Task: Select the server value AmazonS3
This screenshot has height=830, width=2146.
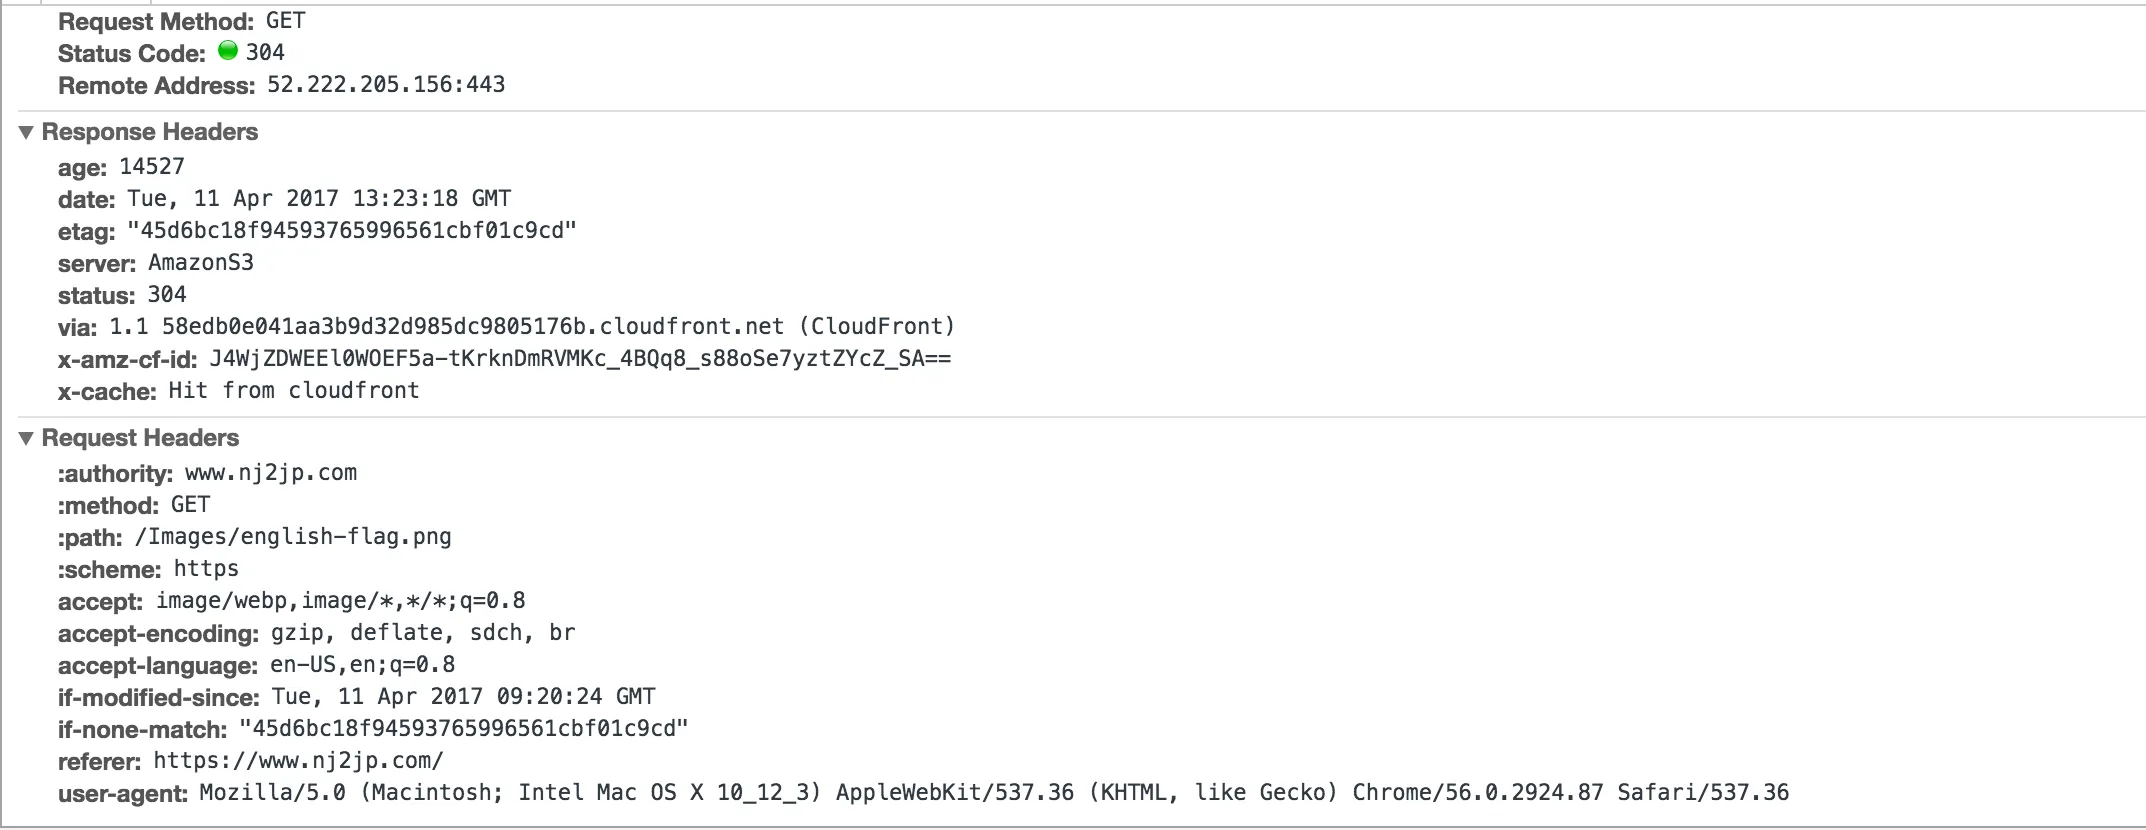Action: click(x=201, y=263)
